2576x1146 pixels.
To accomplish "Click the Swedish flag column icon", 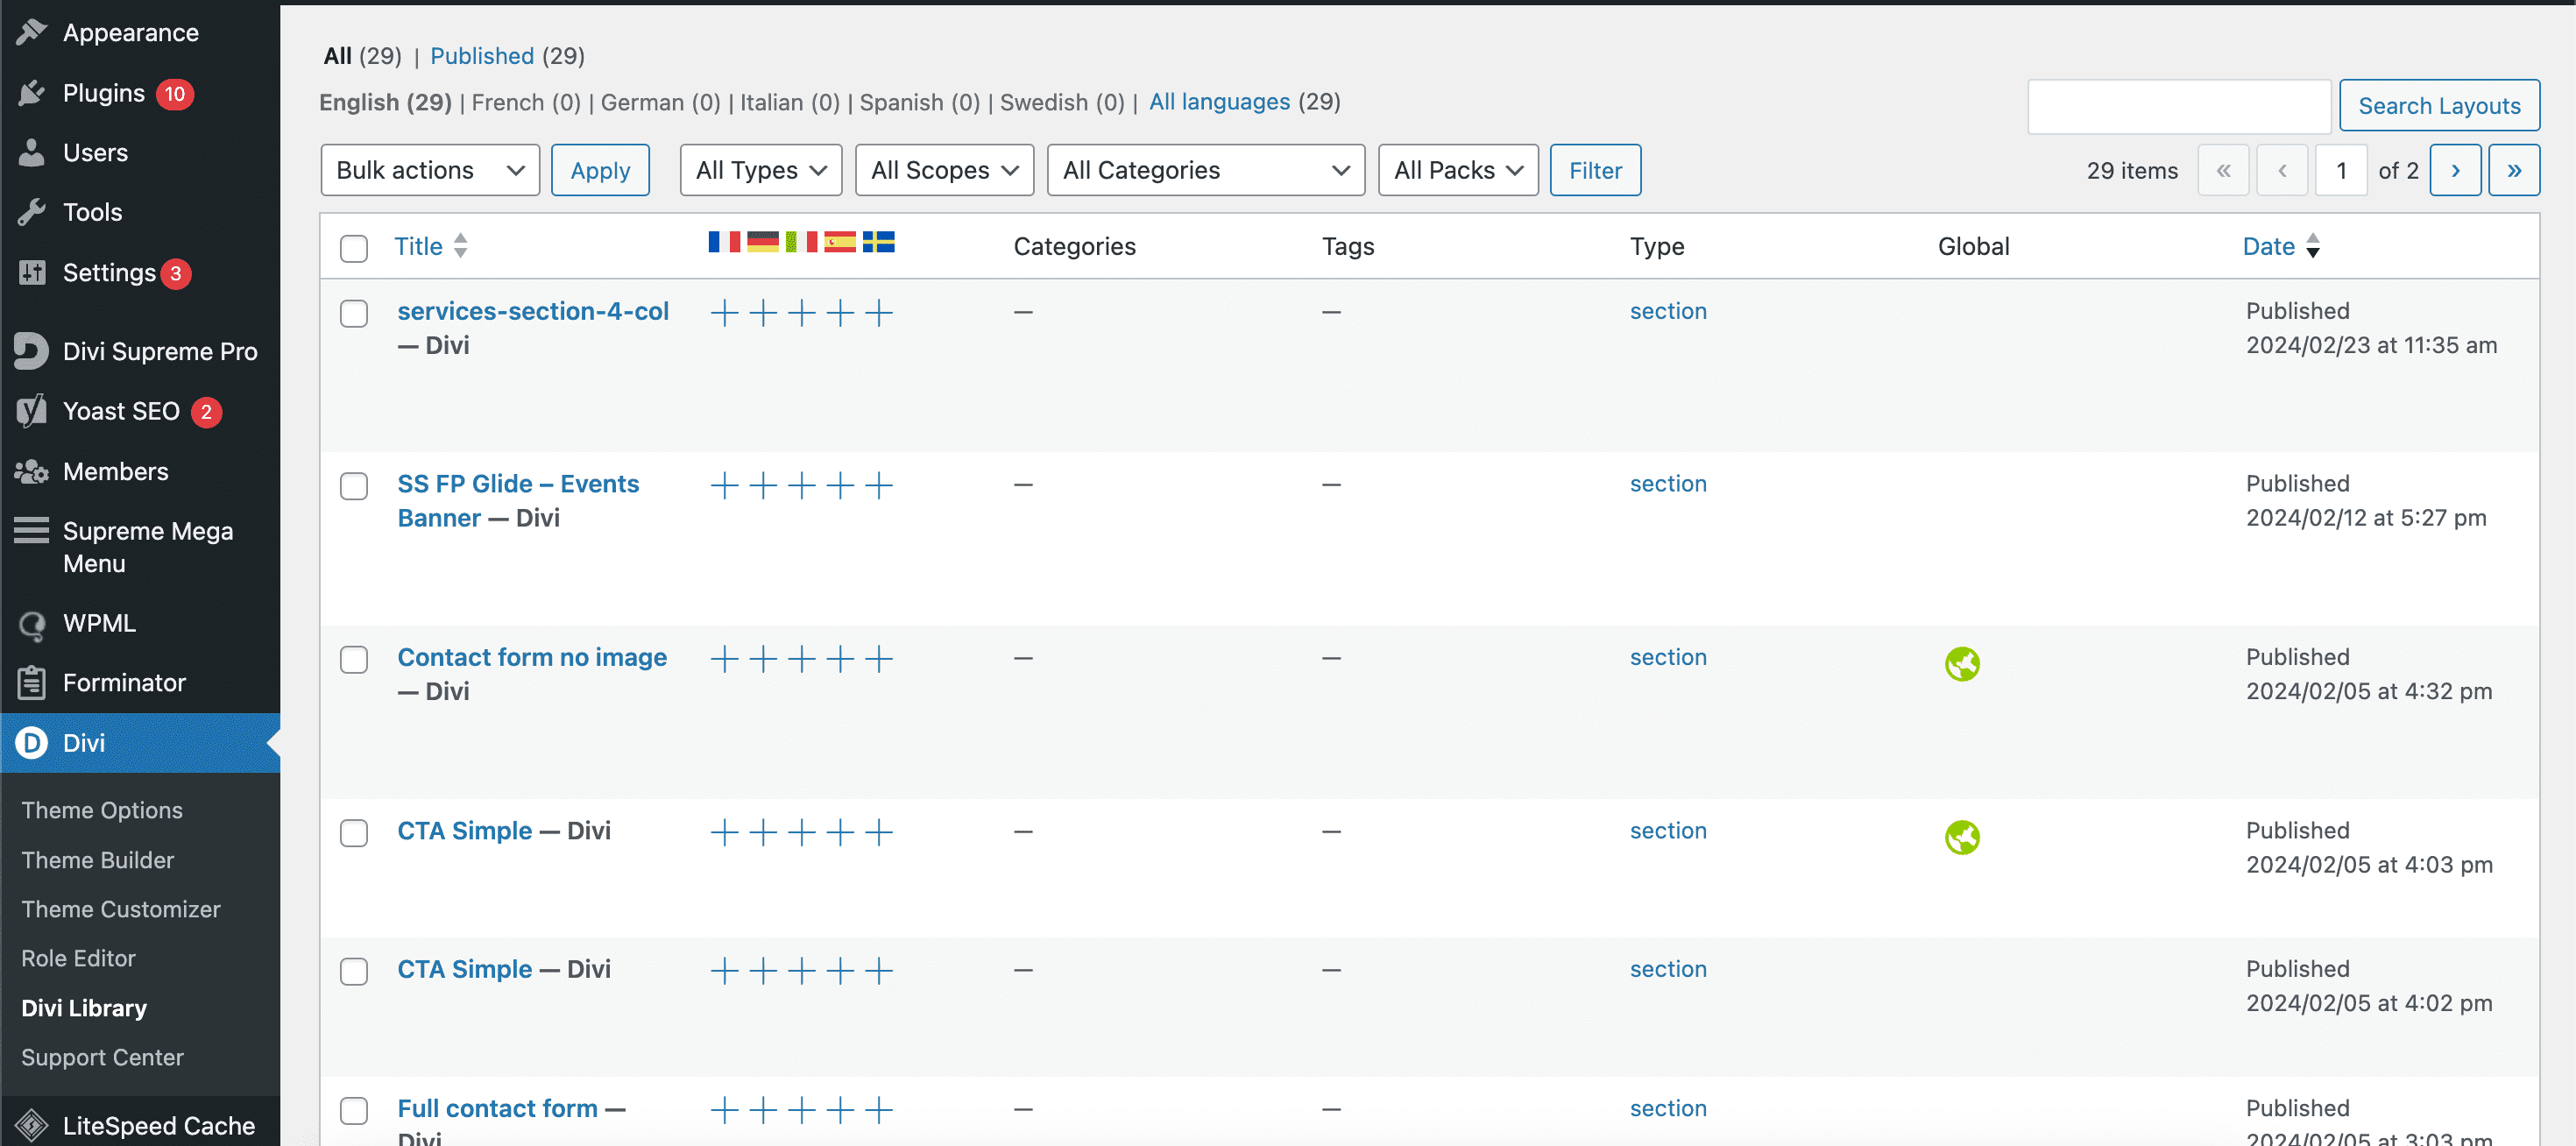I will 879,242.
